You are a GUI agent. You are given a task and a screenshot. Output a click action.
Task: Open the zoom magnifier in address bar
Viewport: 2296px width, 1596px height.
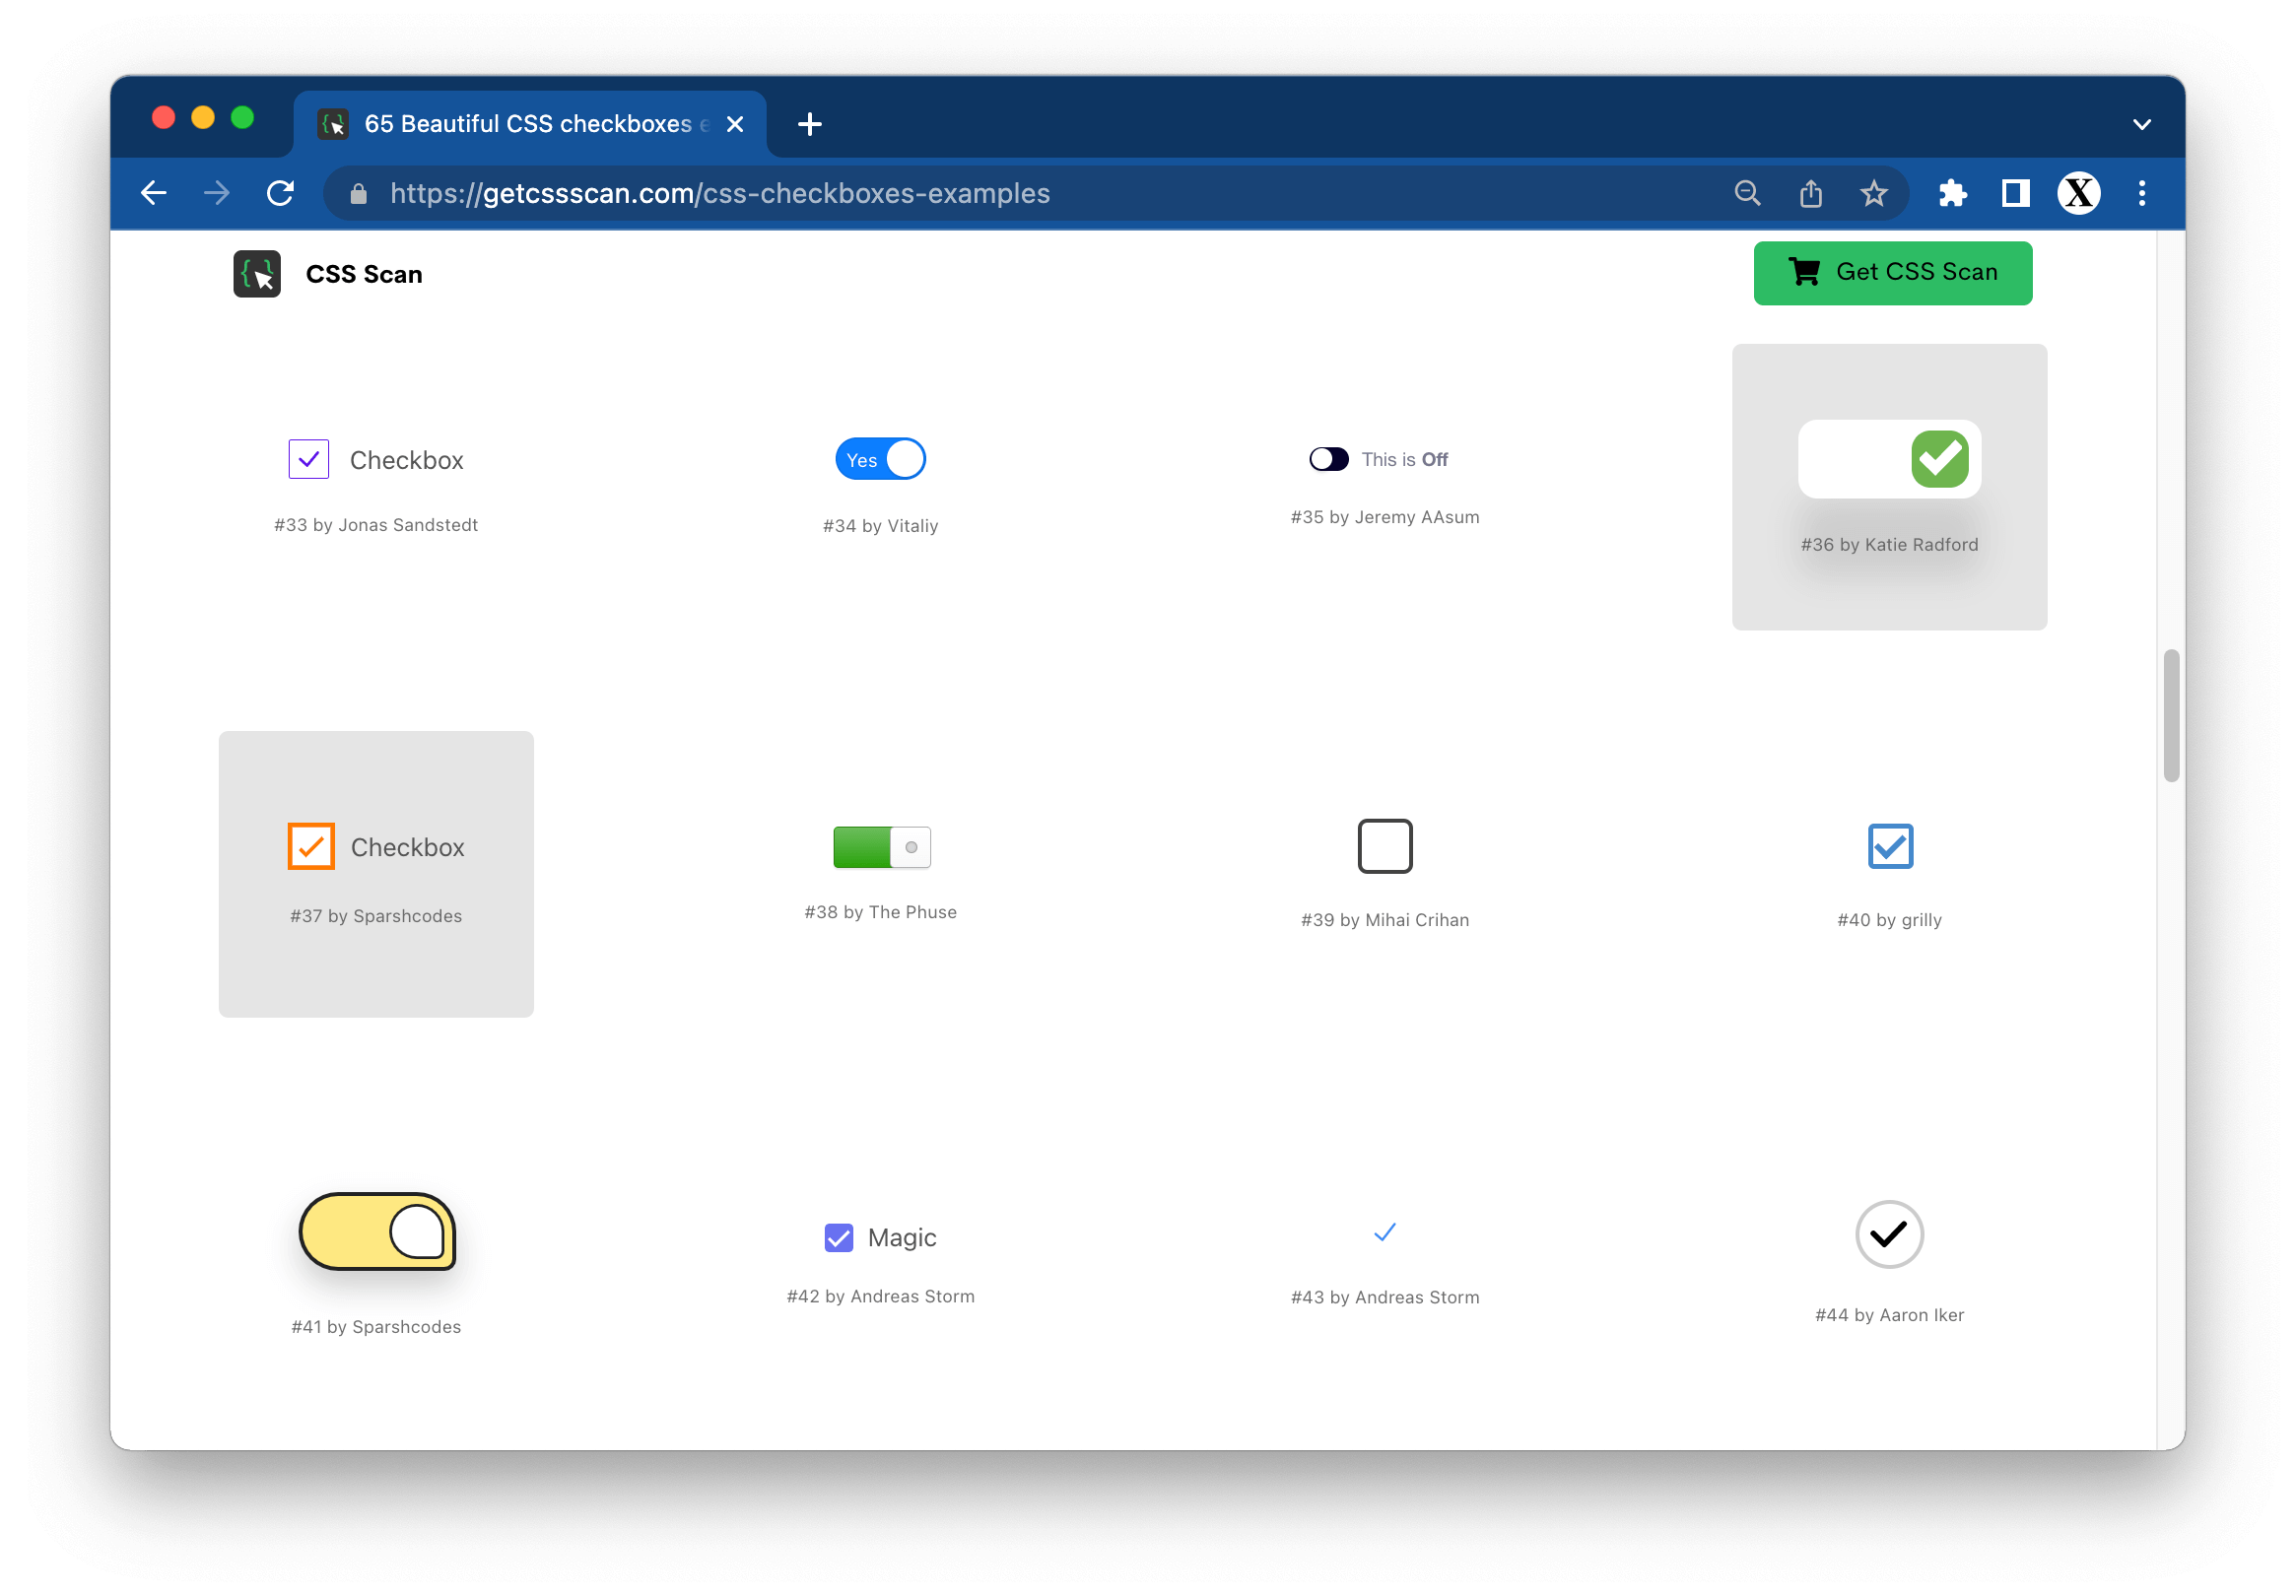1747,193
